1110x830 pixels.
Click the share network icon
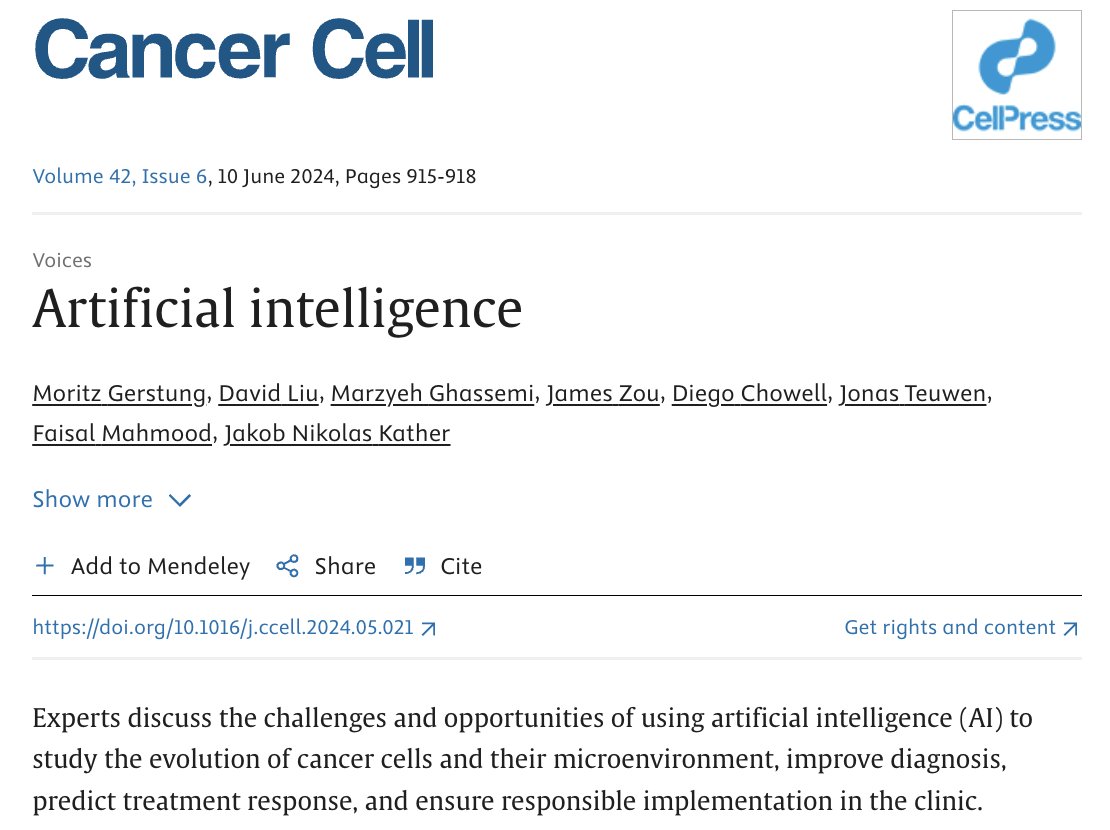[287, 566]
